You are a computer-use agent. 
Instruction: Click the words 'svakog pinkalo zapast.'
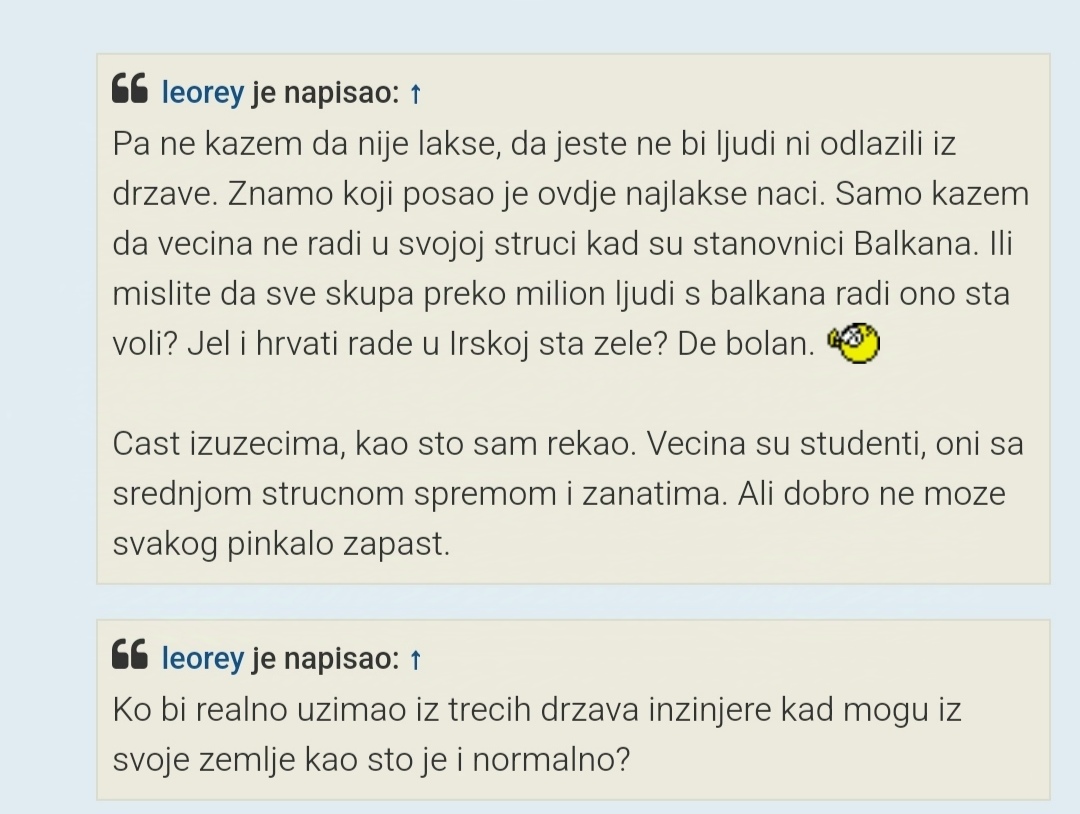tap(281, 544)
